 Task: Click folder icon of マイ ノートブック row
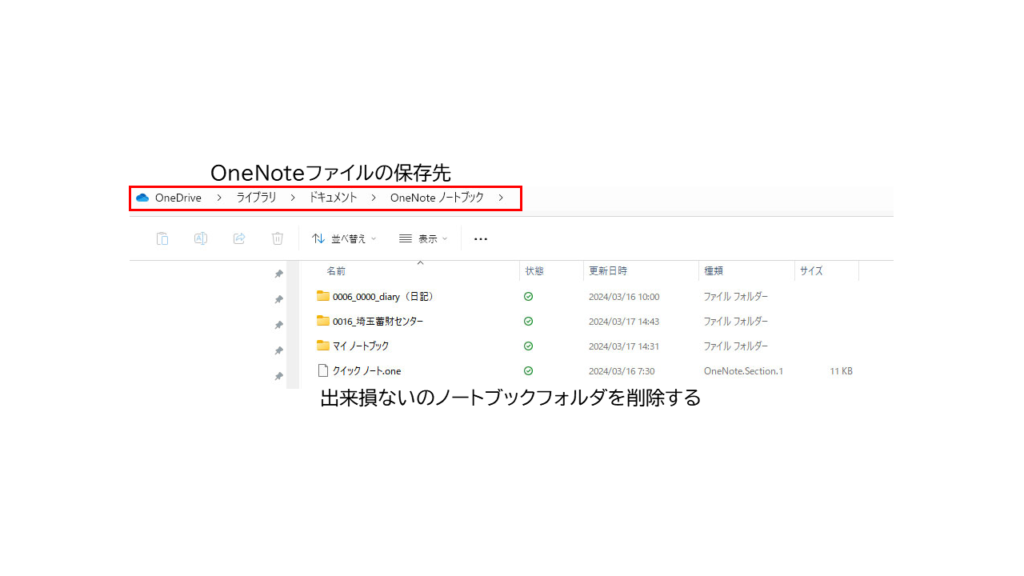[323, 345]
